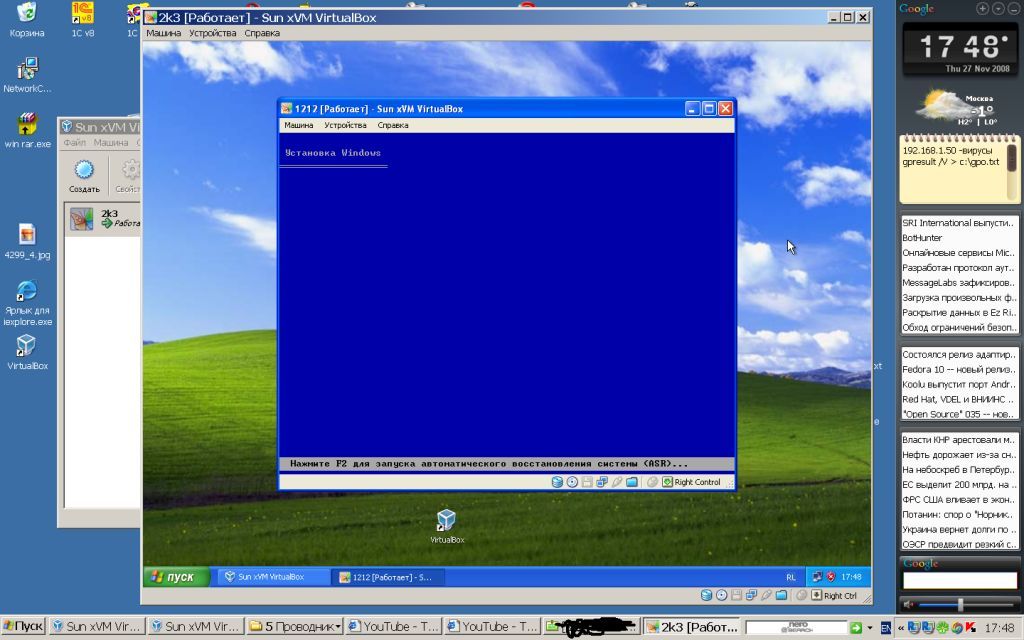
Task: Click EN language indicator in host taskbar
Action: point(886,628)
